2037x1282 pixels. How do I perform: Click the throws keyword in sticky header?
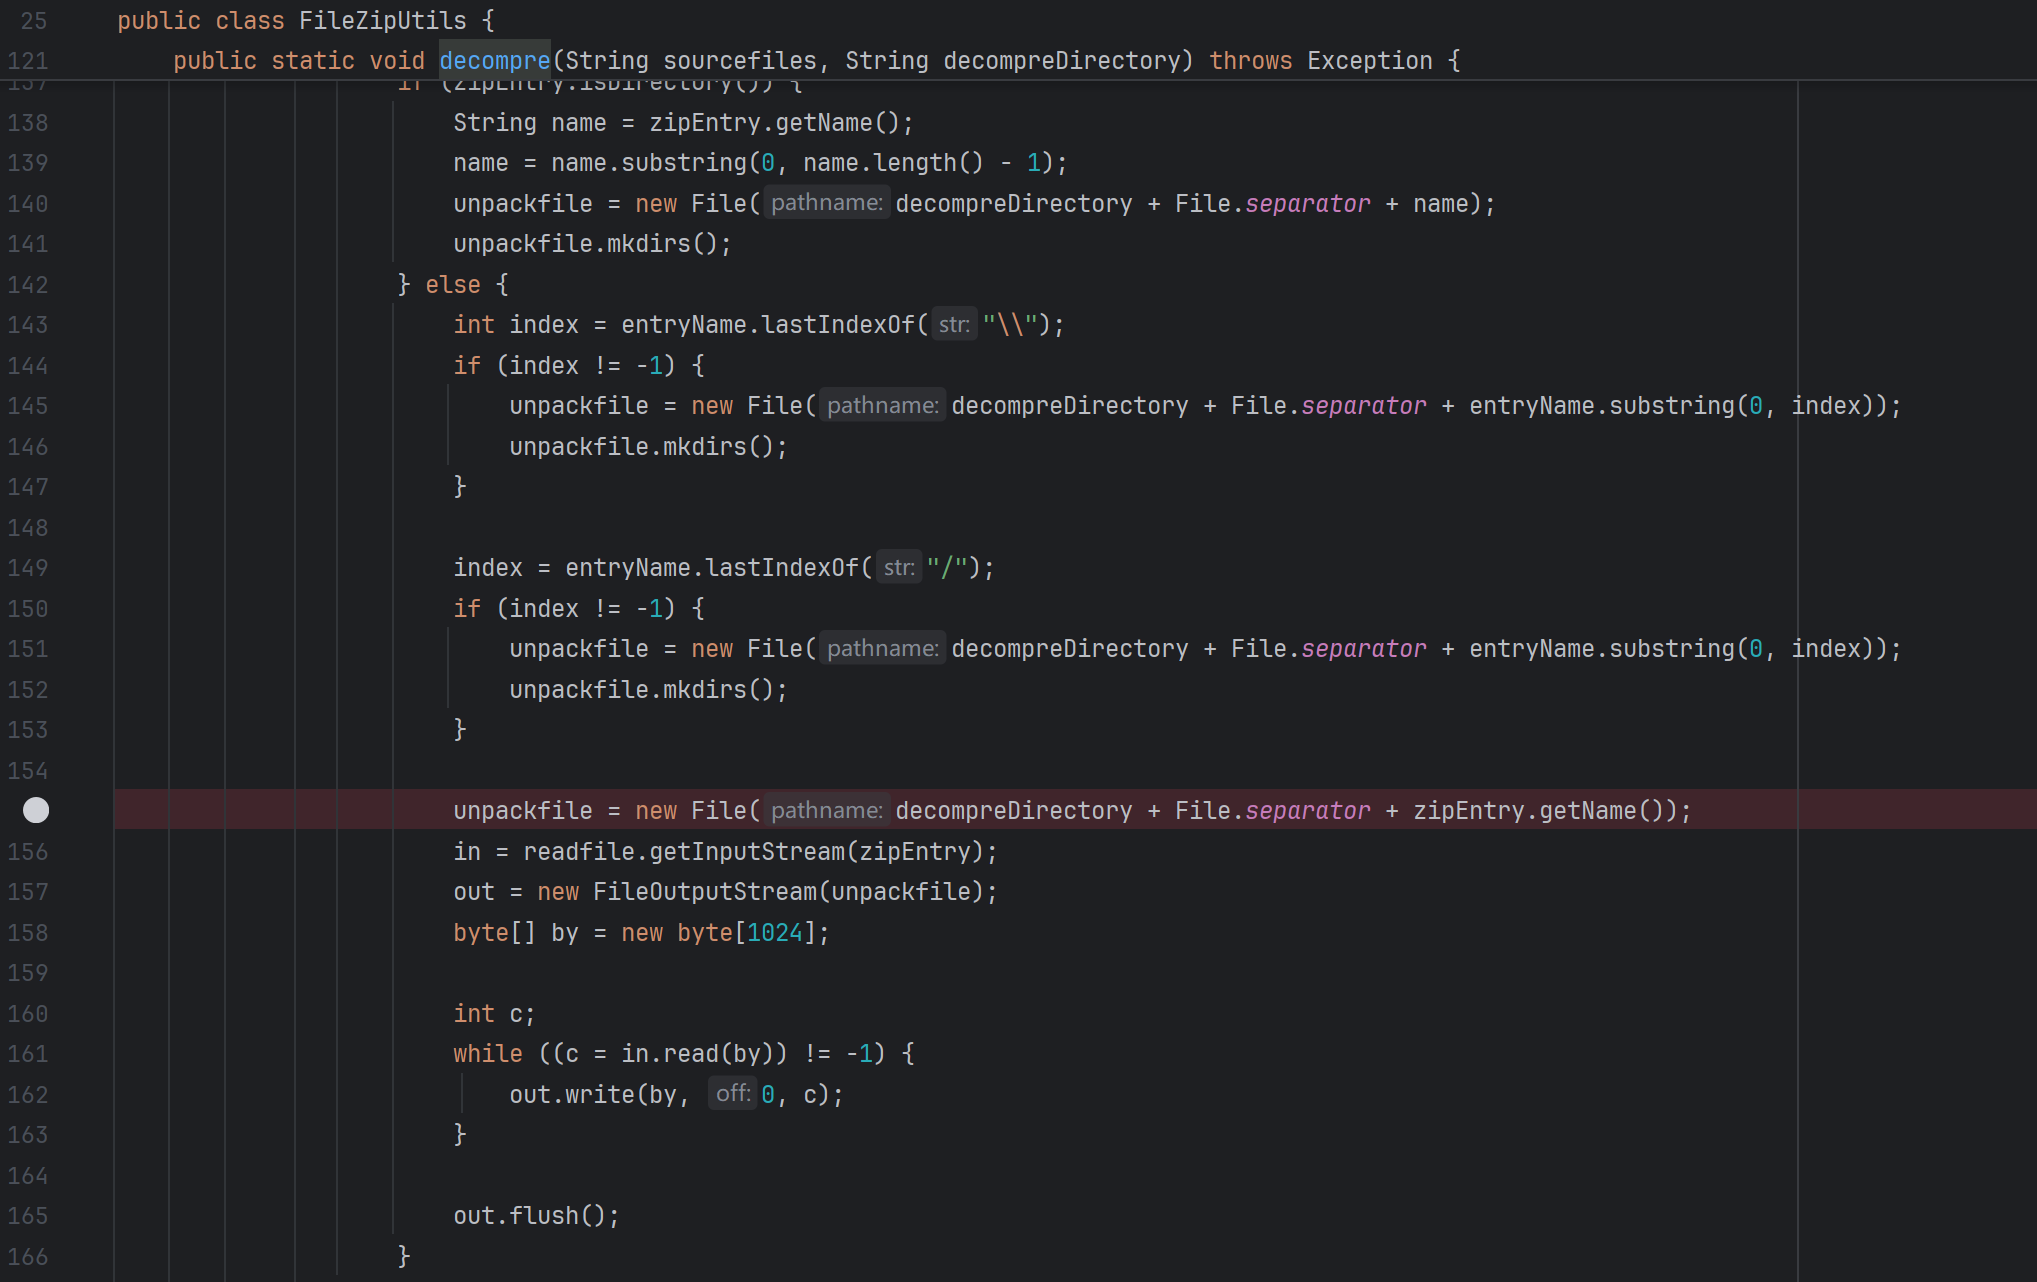click(1250, 61)
